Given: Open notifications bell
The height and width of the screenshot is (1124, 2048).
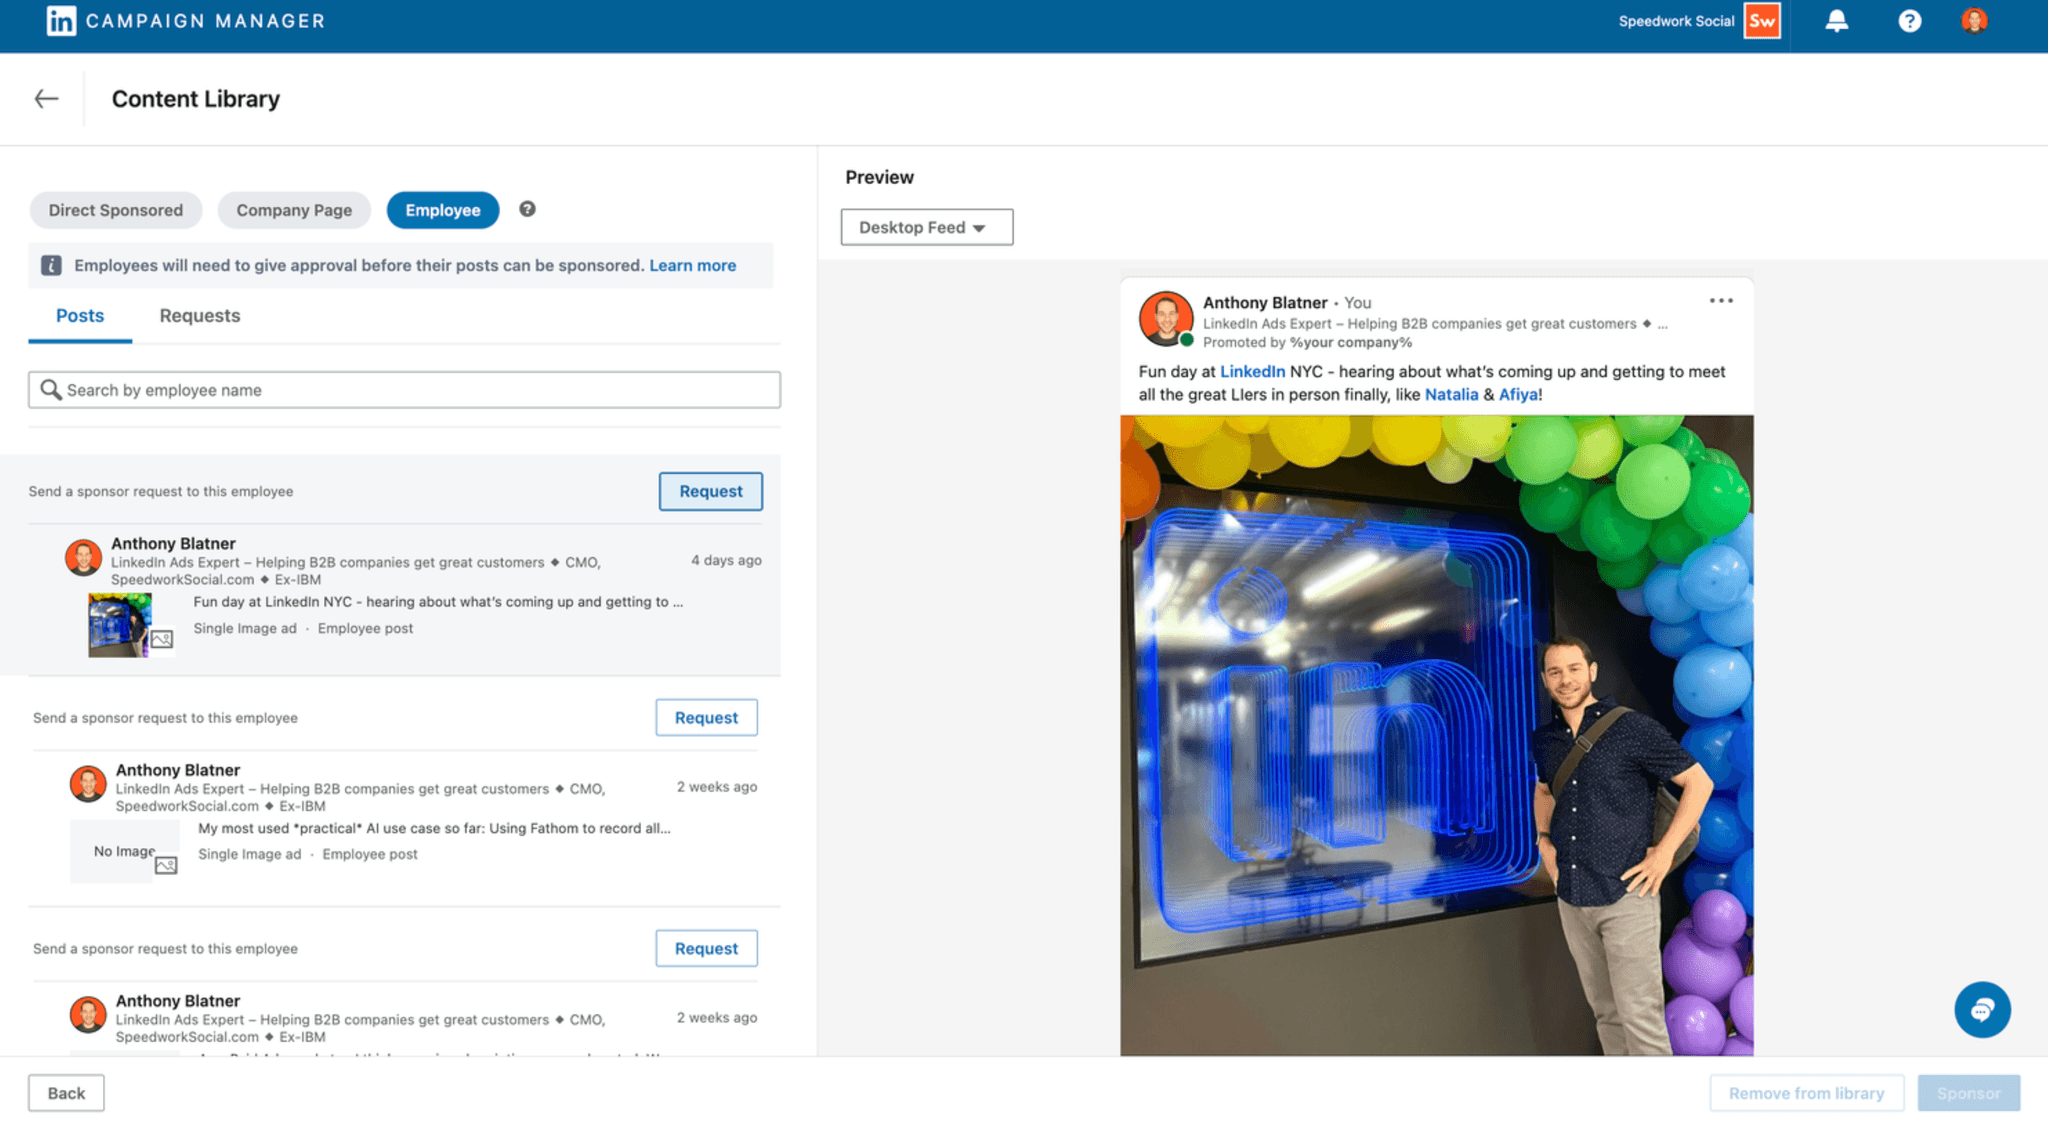Looking at the screenshot, I should tap(1836, 21).
